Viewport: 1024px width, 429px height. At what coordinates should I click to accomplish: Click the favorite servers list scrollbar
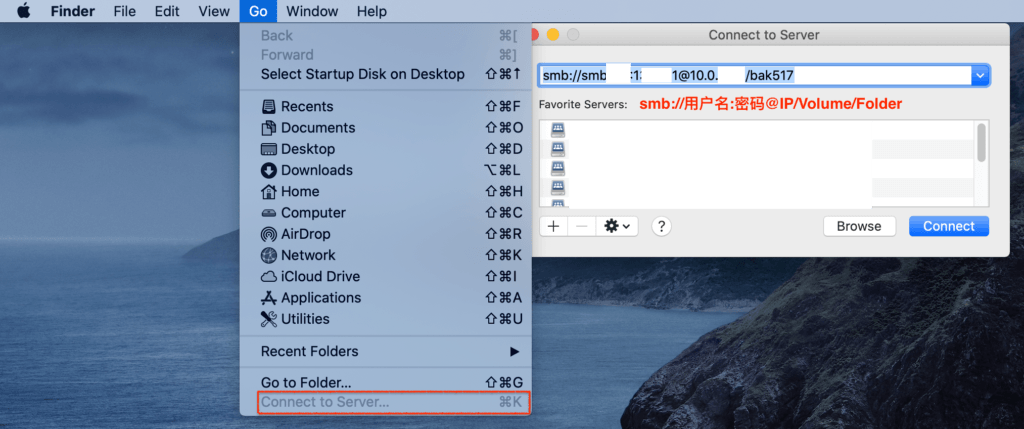(x=982, y=142)
